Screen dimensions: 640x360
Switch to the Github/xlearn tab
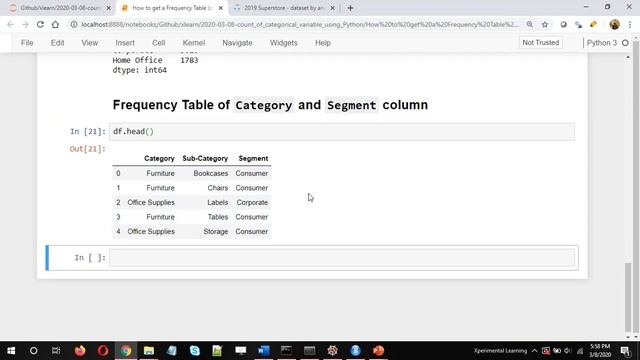60,8
